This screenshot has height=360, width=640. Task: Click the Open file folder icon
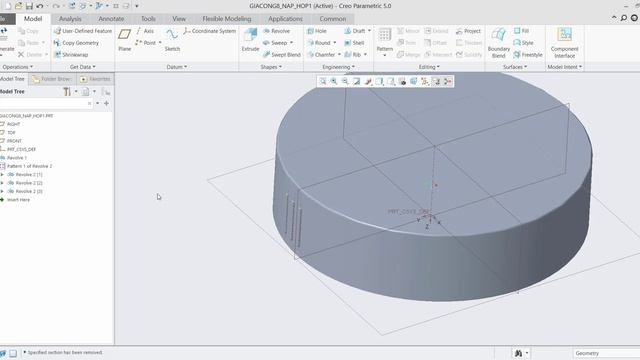coord(18,6)
